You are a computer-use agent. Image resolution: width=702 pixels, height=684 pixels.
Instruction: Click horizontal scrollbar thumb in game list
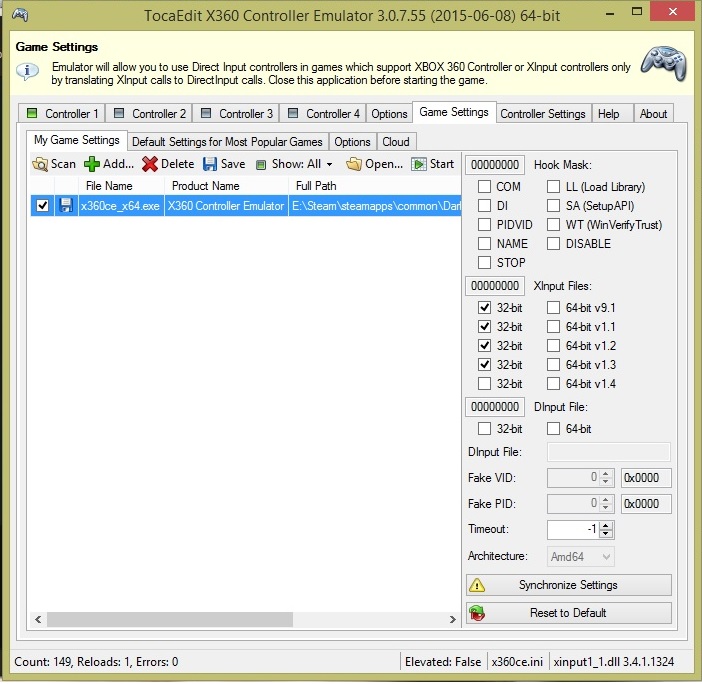coord(170,620)
